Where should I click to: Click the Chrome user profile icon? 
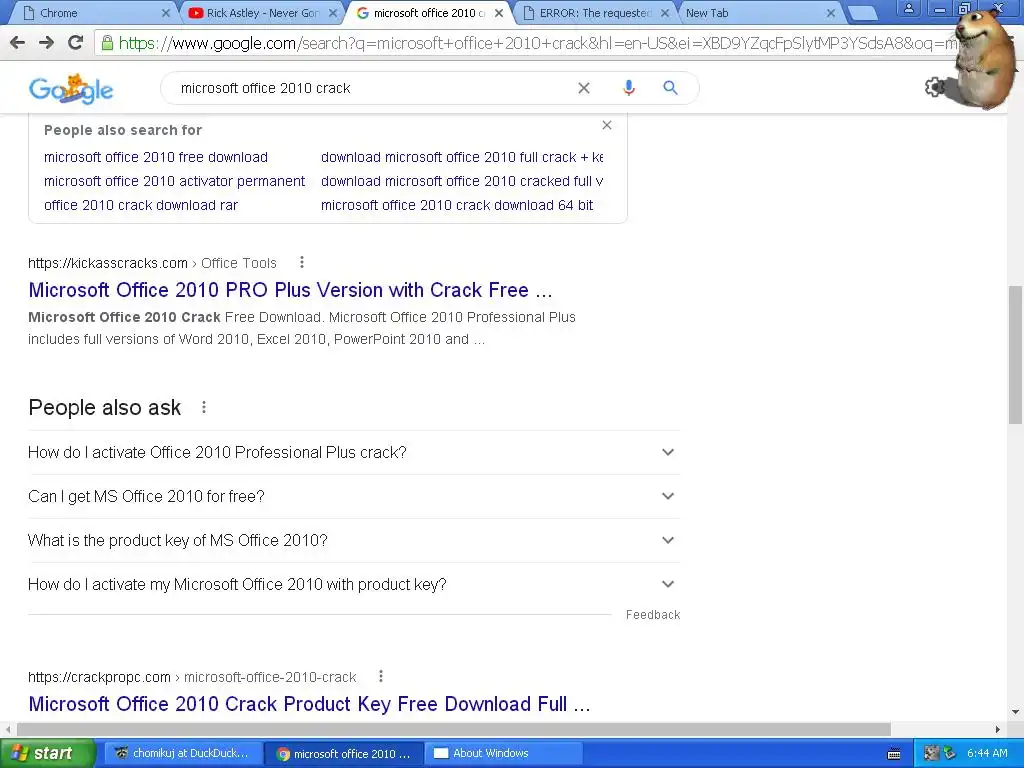pos(908,8)
